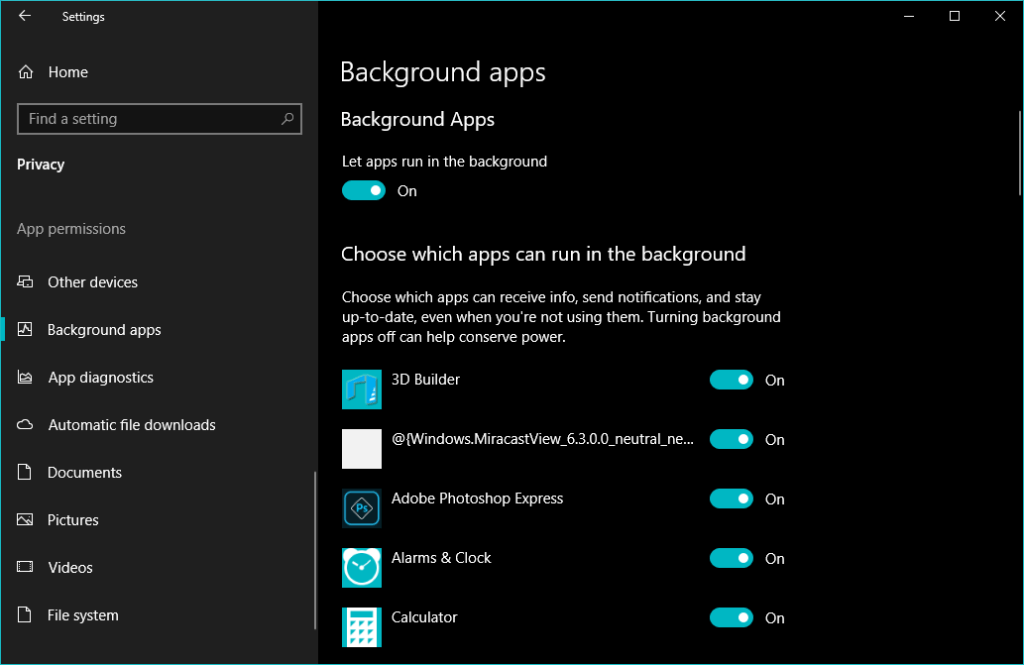Go back using the arrow button
The width and height of the screenshot is (1024, 665).
point(23,16)
